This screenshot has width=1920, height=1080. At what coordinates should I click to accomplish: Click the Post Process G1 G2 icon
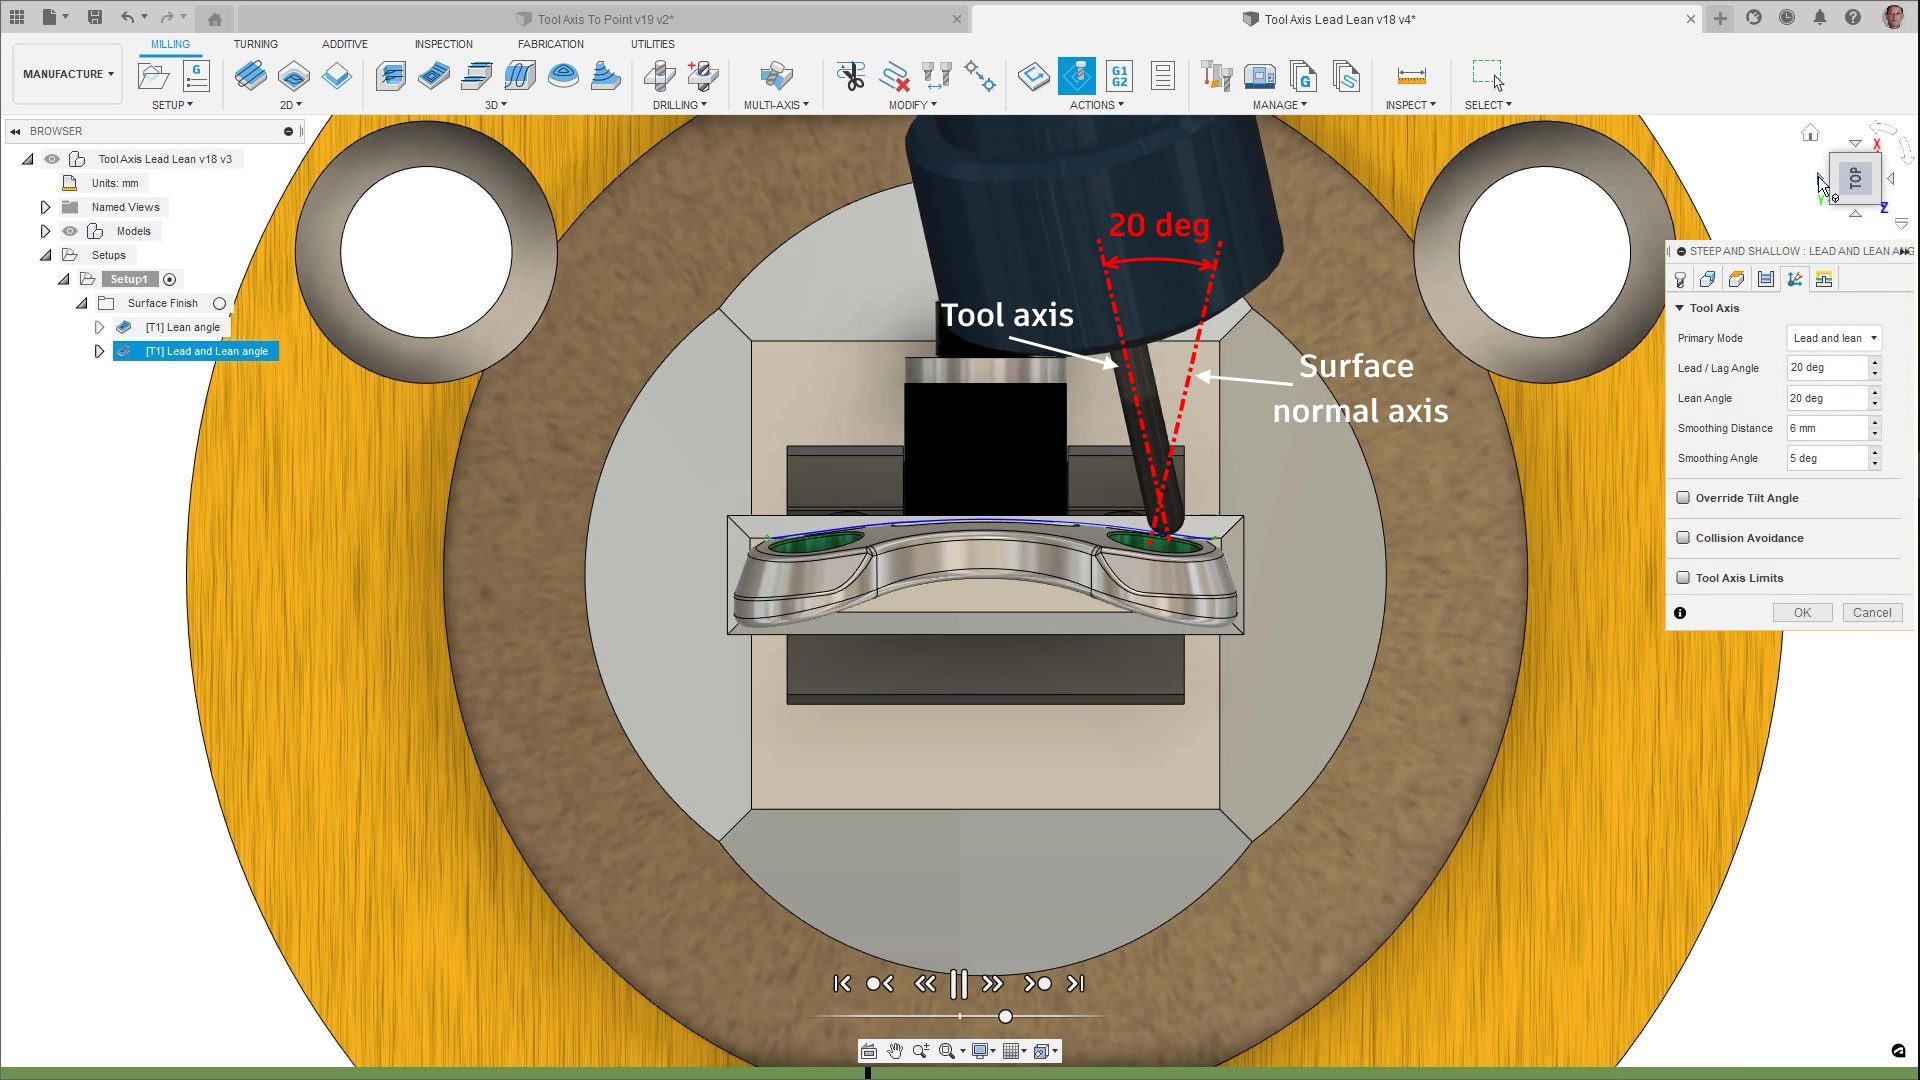click(x=1119, y=76)
